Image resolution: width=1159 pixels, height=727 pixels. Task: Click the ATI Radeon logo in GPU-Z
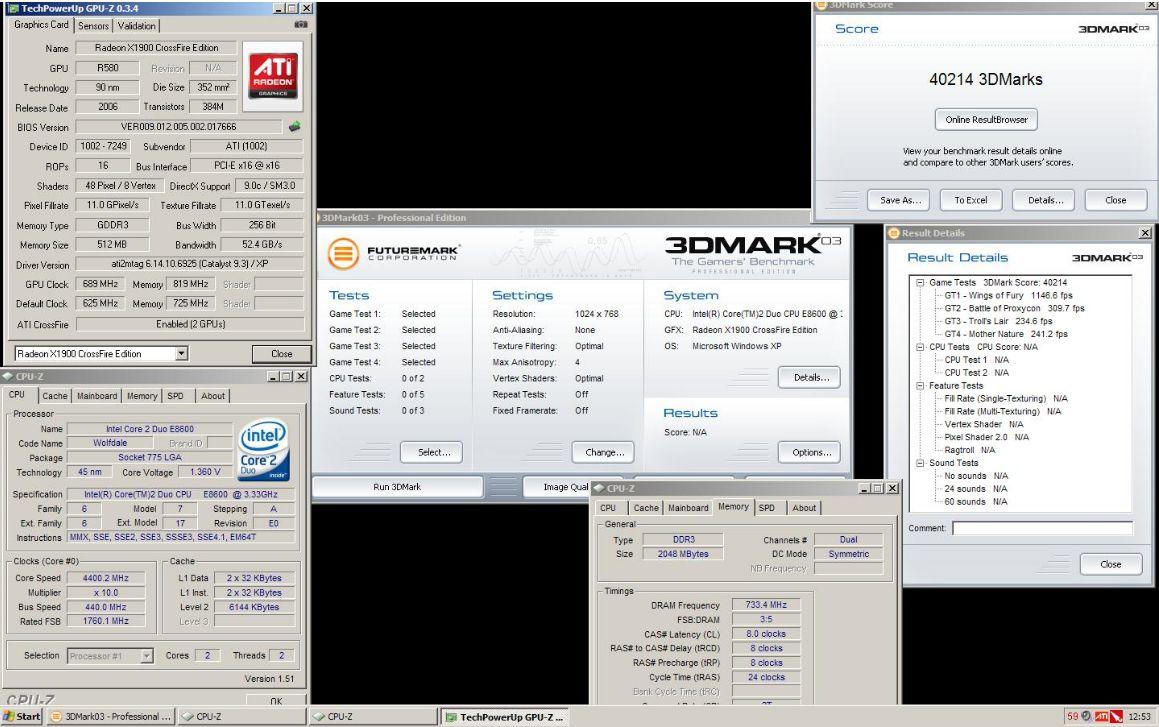pos(272,76)
